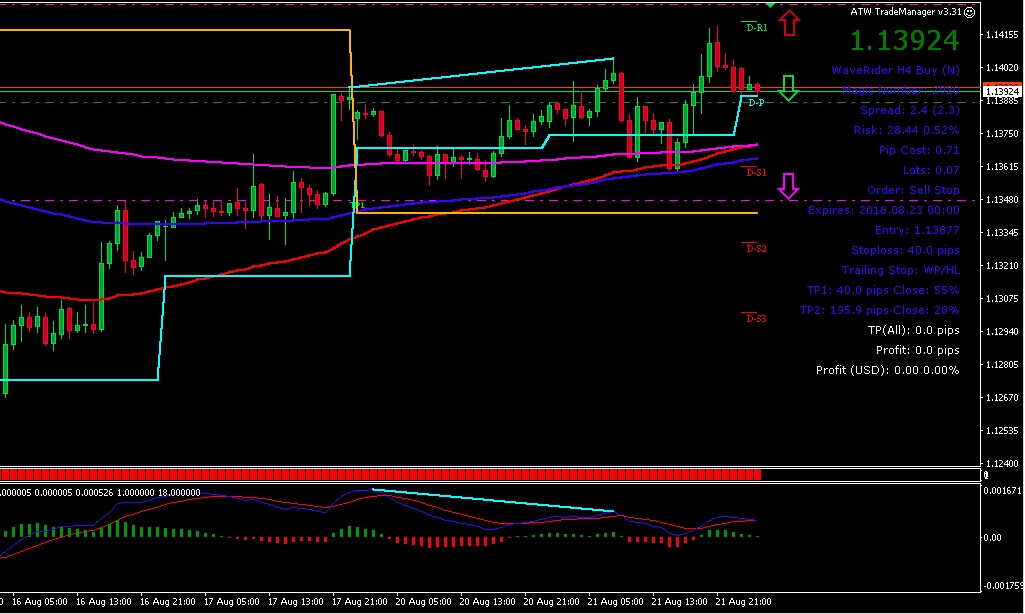
Task: Select the D-S2 pivot label
Action: [756, 248]
